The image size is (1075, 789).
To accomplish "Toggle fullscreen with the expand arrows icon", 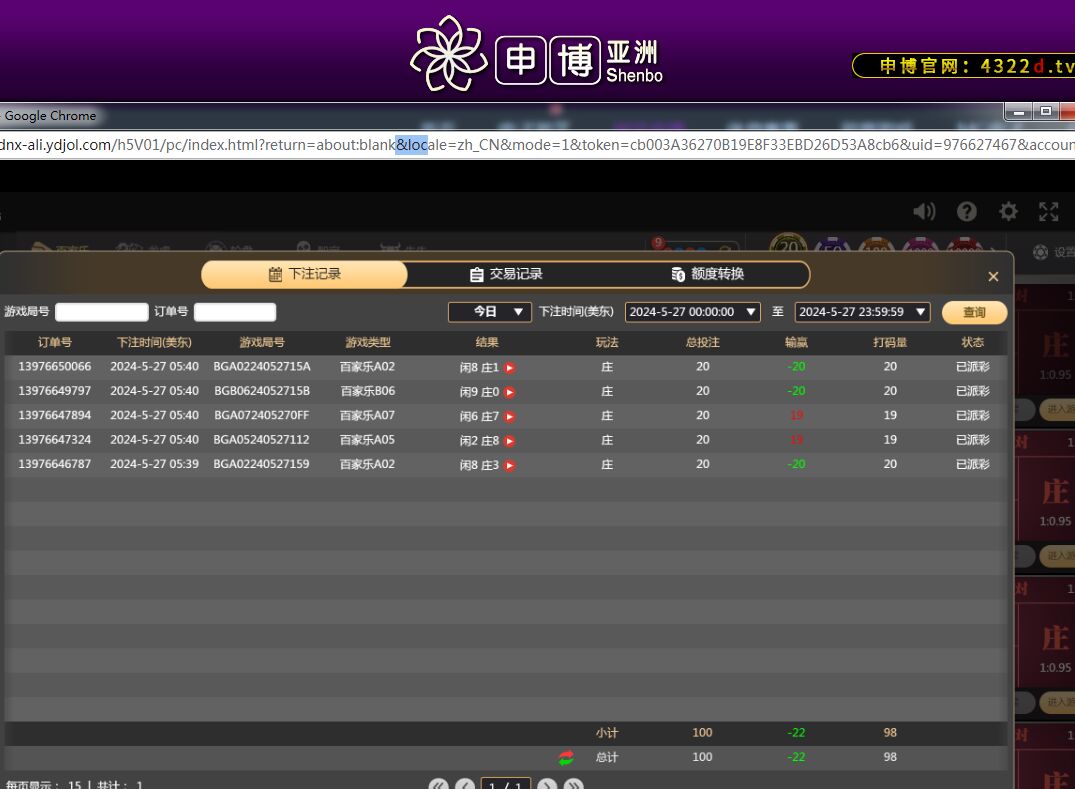I will point(1048,211).
